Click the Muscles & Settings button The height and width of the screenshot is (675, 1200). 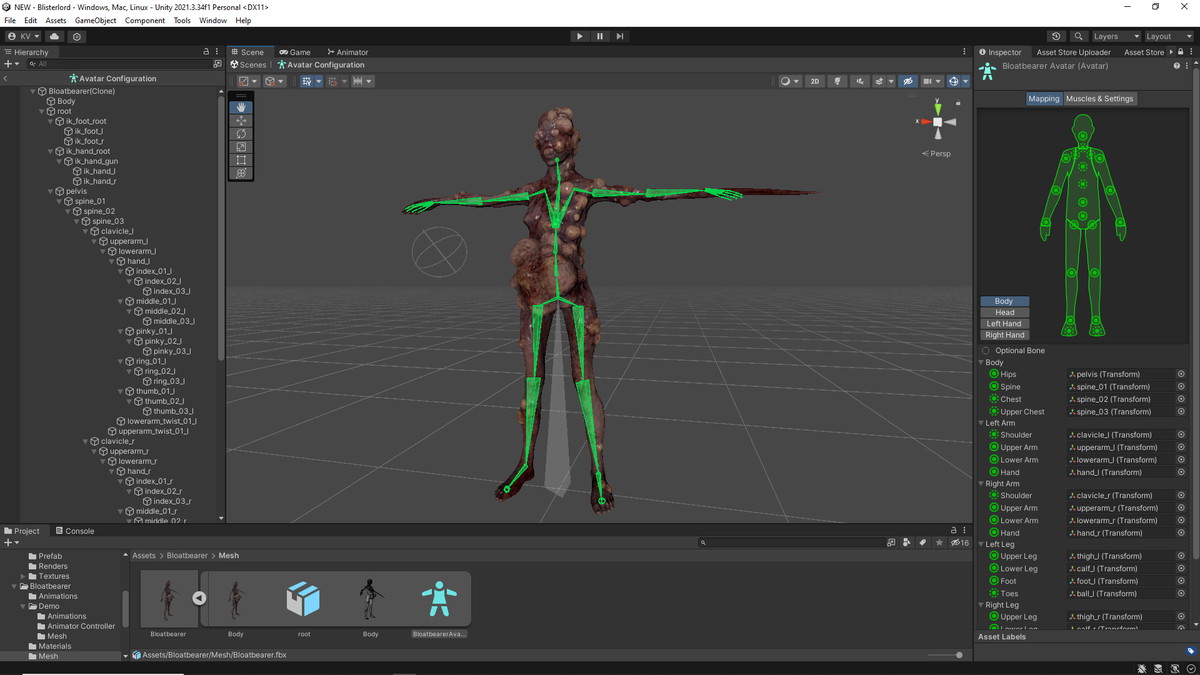1099,99
